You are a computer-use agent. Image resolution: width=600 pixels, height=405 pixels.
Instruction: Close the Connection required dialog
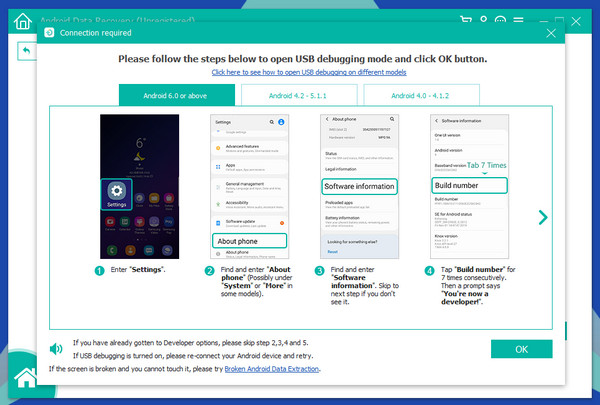tap(551, 33)
